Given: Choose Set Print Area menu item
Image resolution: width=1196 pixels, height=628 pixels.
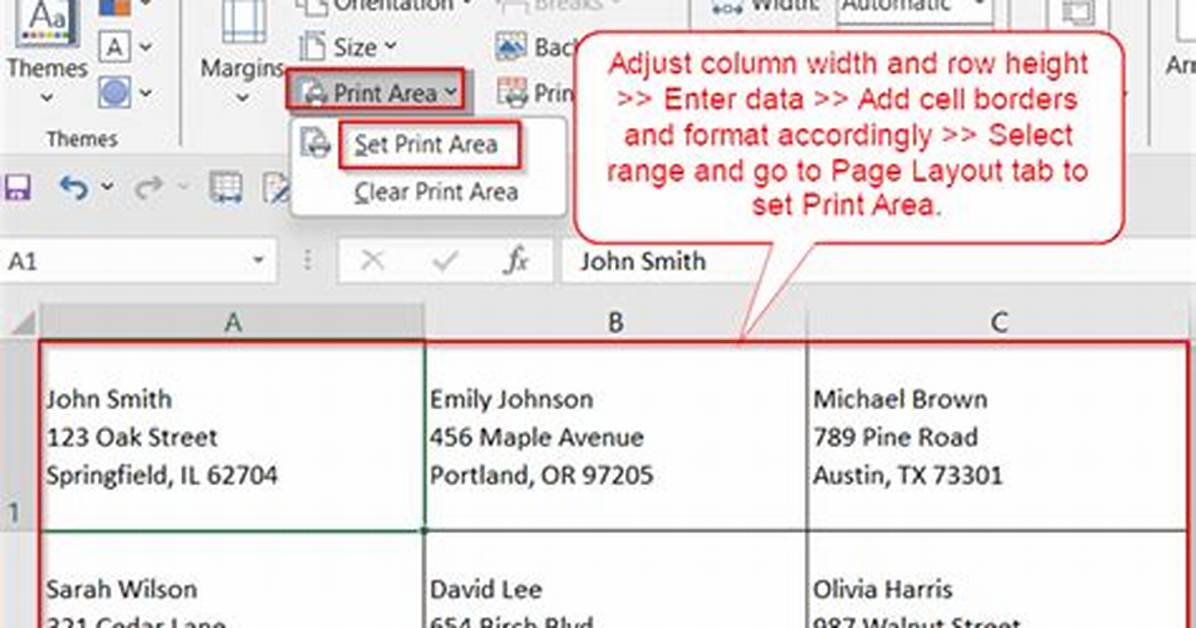Looking at the screenshot, I should [x=426, y=144].
